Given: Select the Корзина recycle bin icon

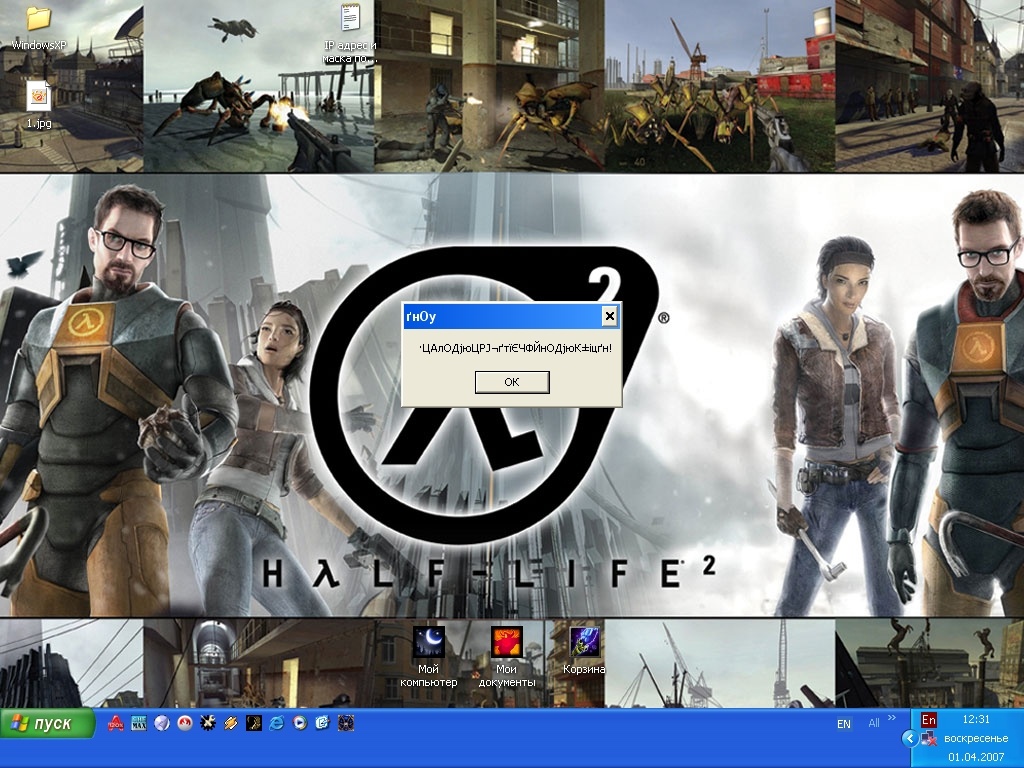Looking at the screenshot, I should pos(584,650).
